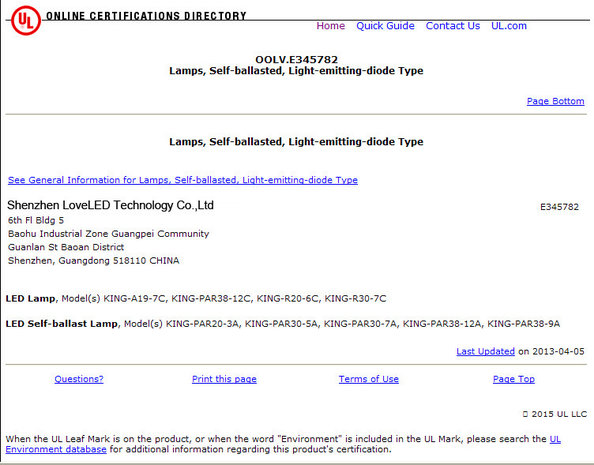Image resolution: width=594 pixels, height=465 pixels.
Task: Click the Shenzhen LoveLED Technology company name
Action: coord(110,205)
